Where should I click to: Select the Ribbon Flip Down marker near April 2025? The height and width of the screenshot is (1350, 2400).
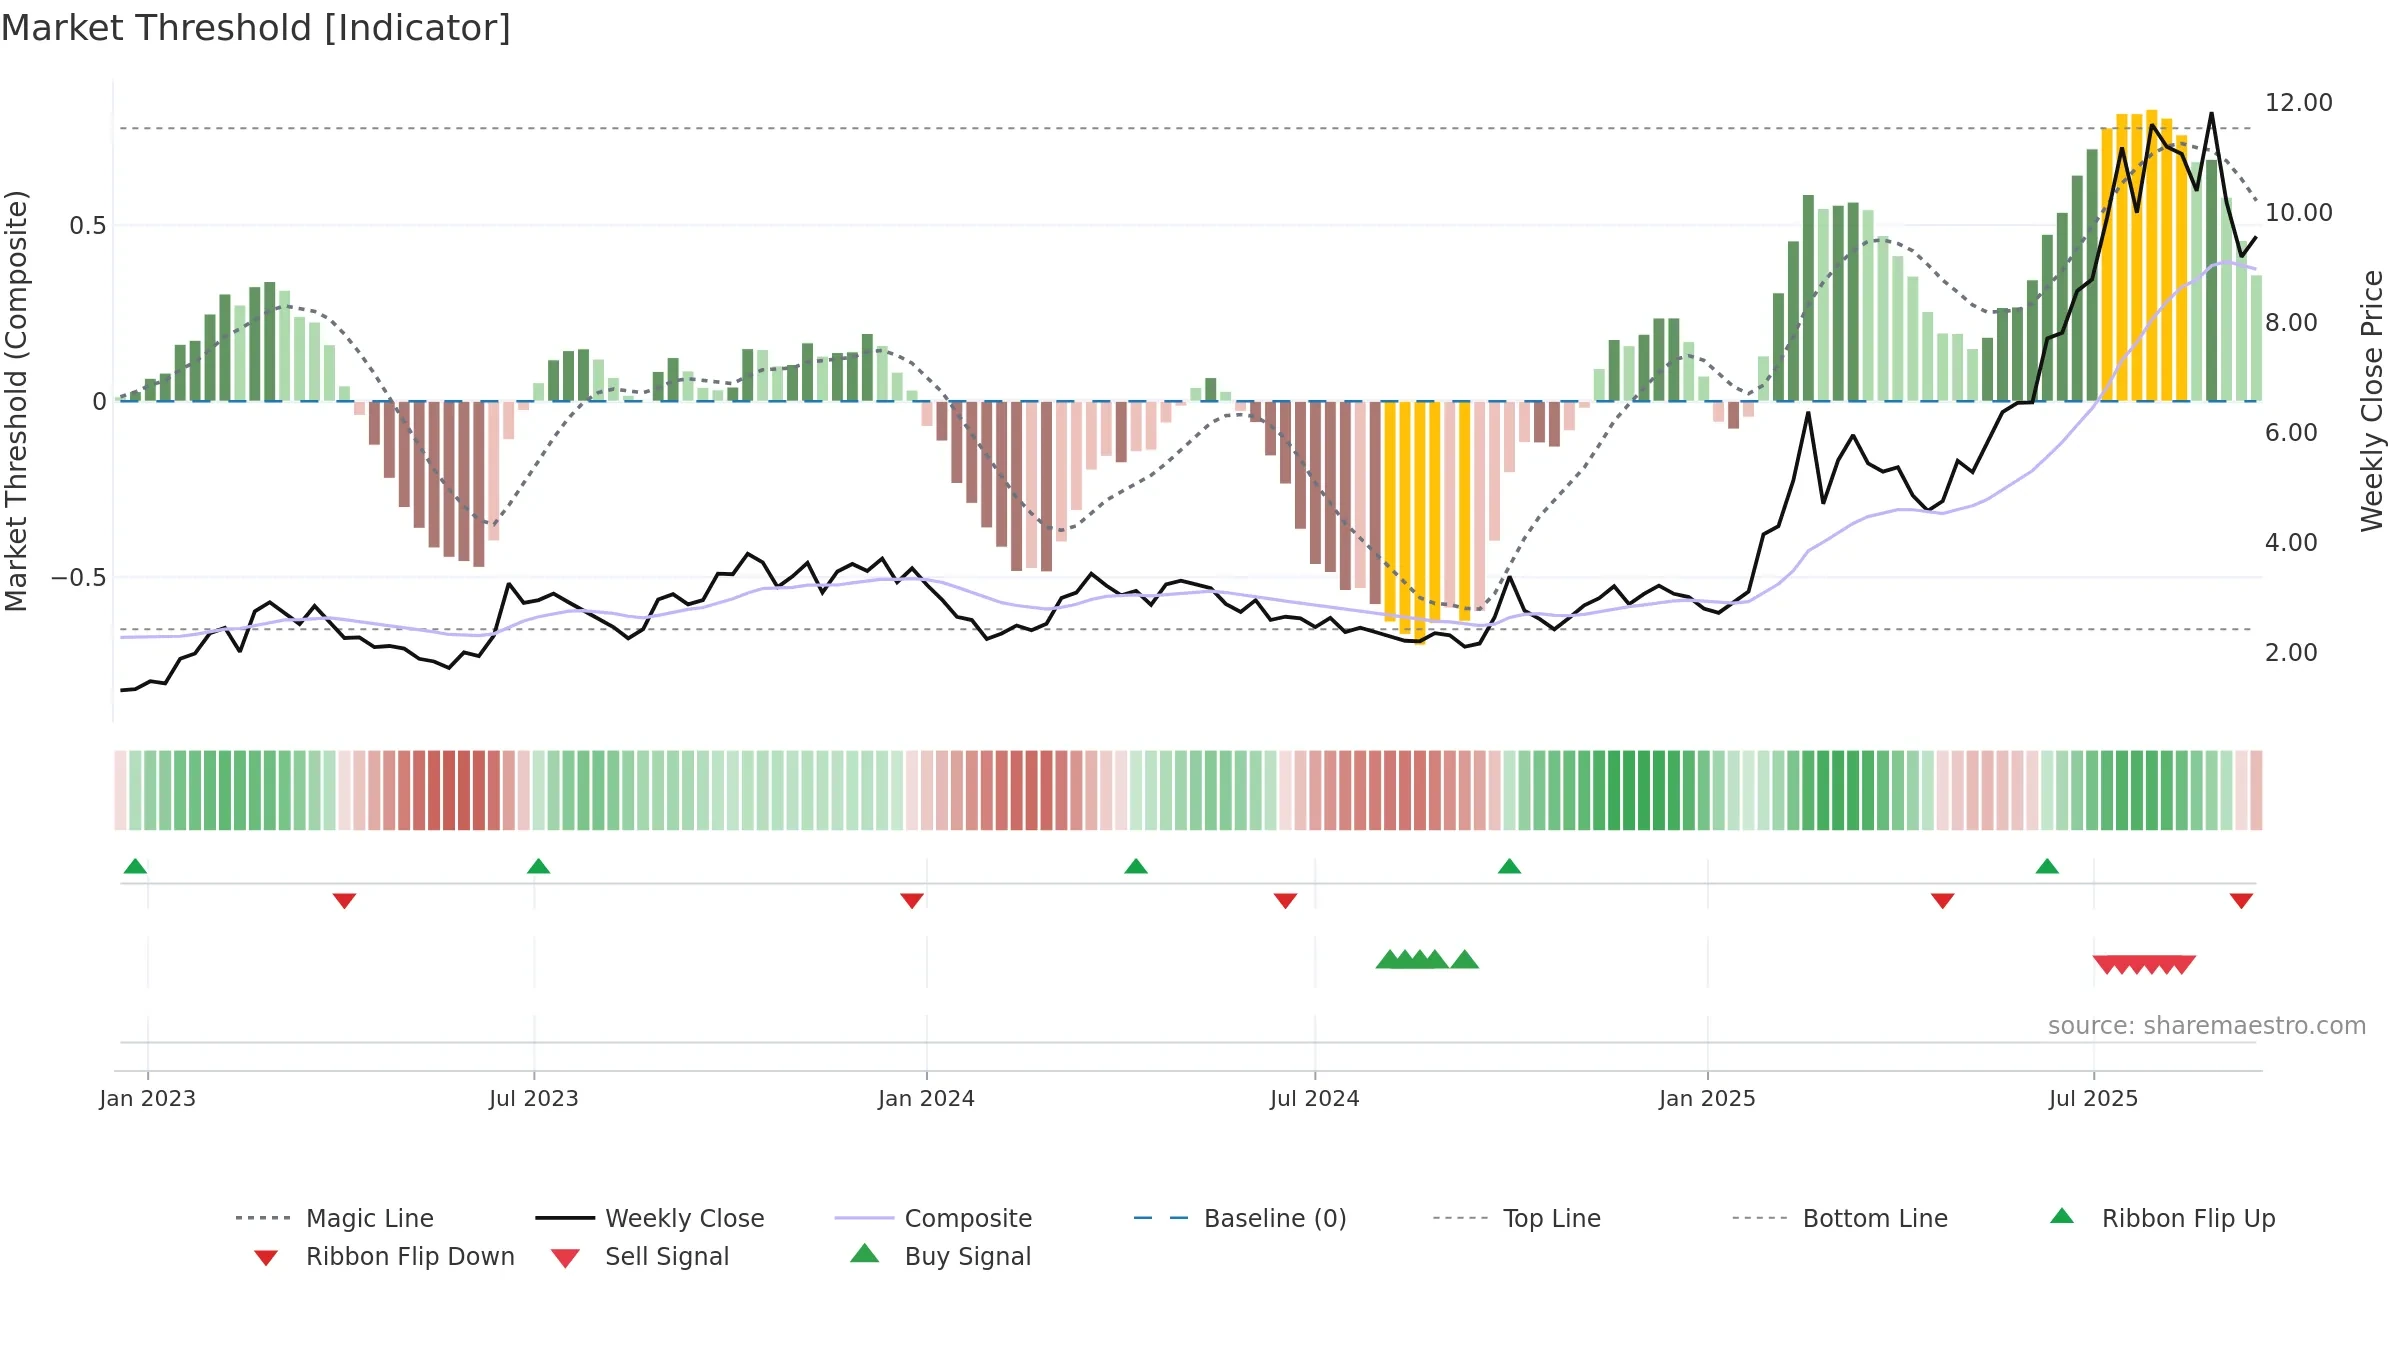coord(1943,901)
